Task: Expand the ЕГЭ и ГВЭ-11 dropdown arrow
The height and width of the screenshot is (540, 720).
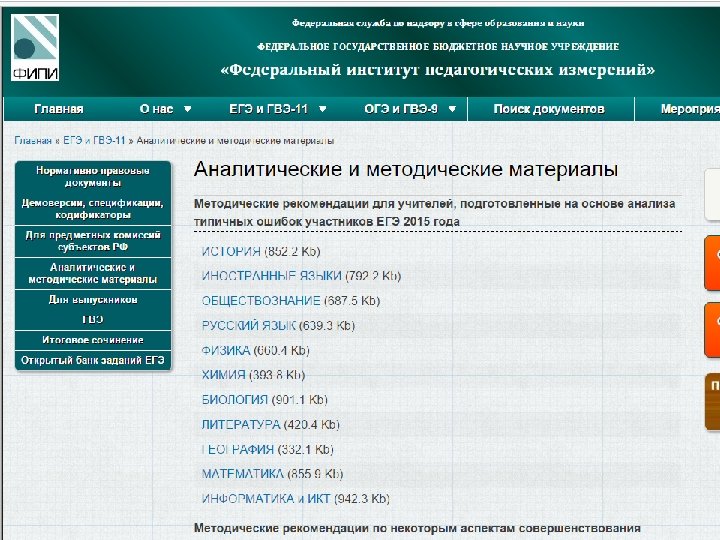Action: 322,109
